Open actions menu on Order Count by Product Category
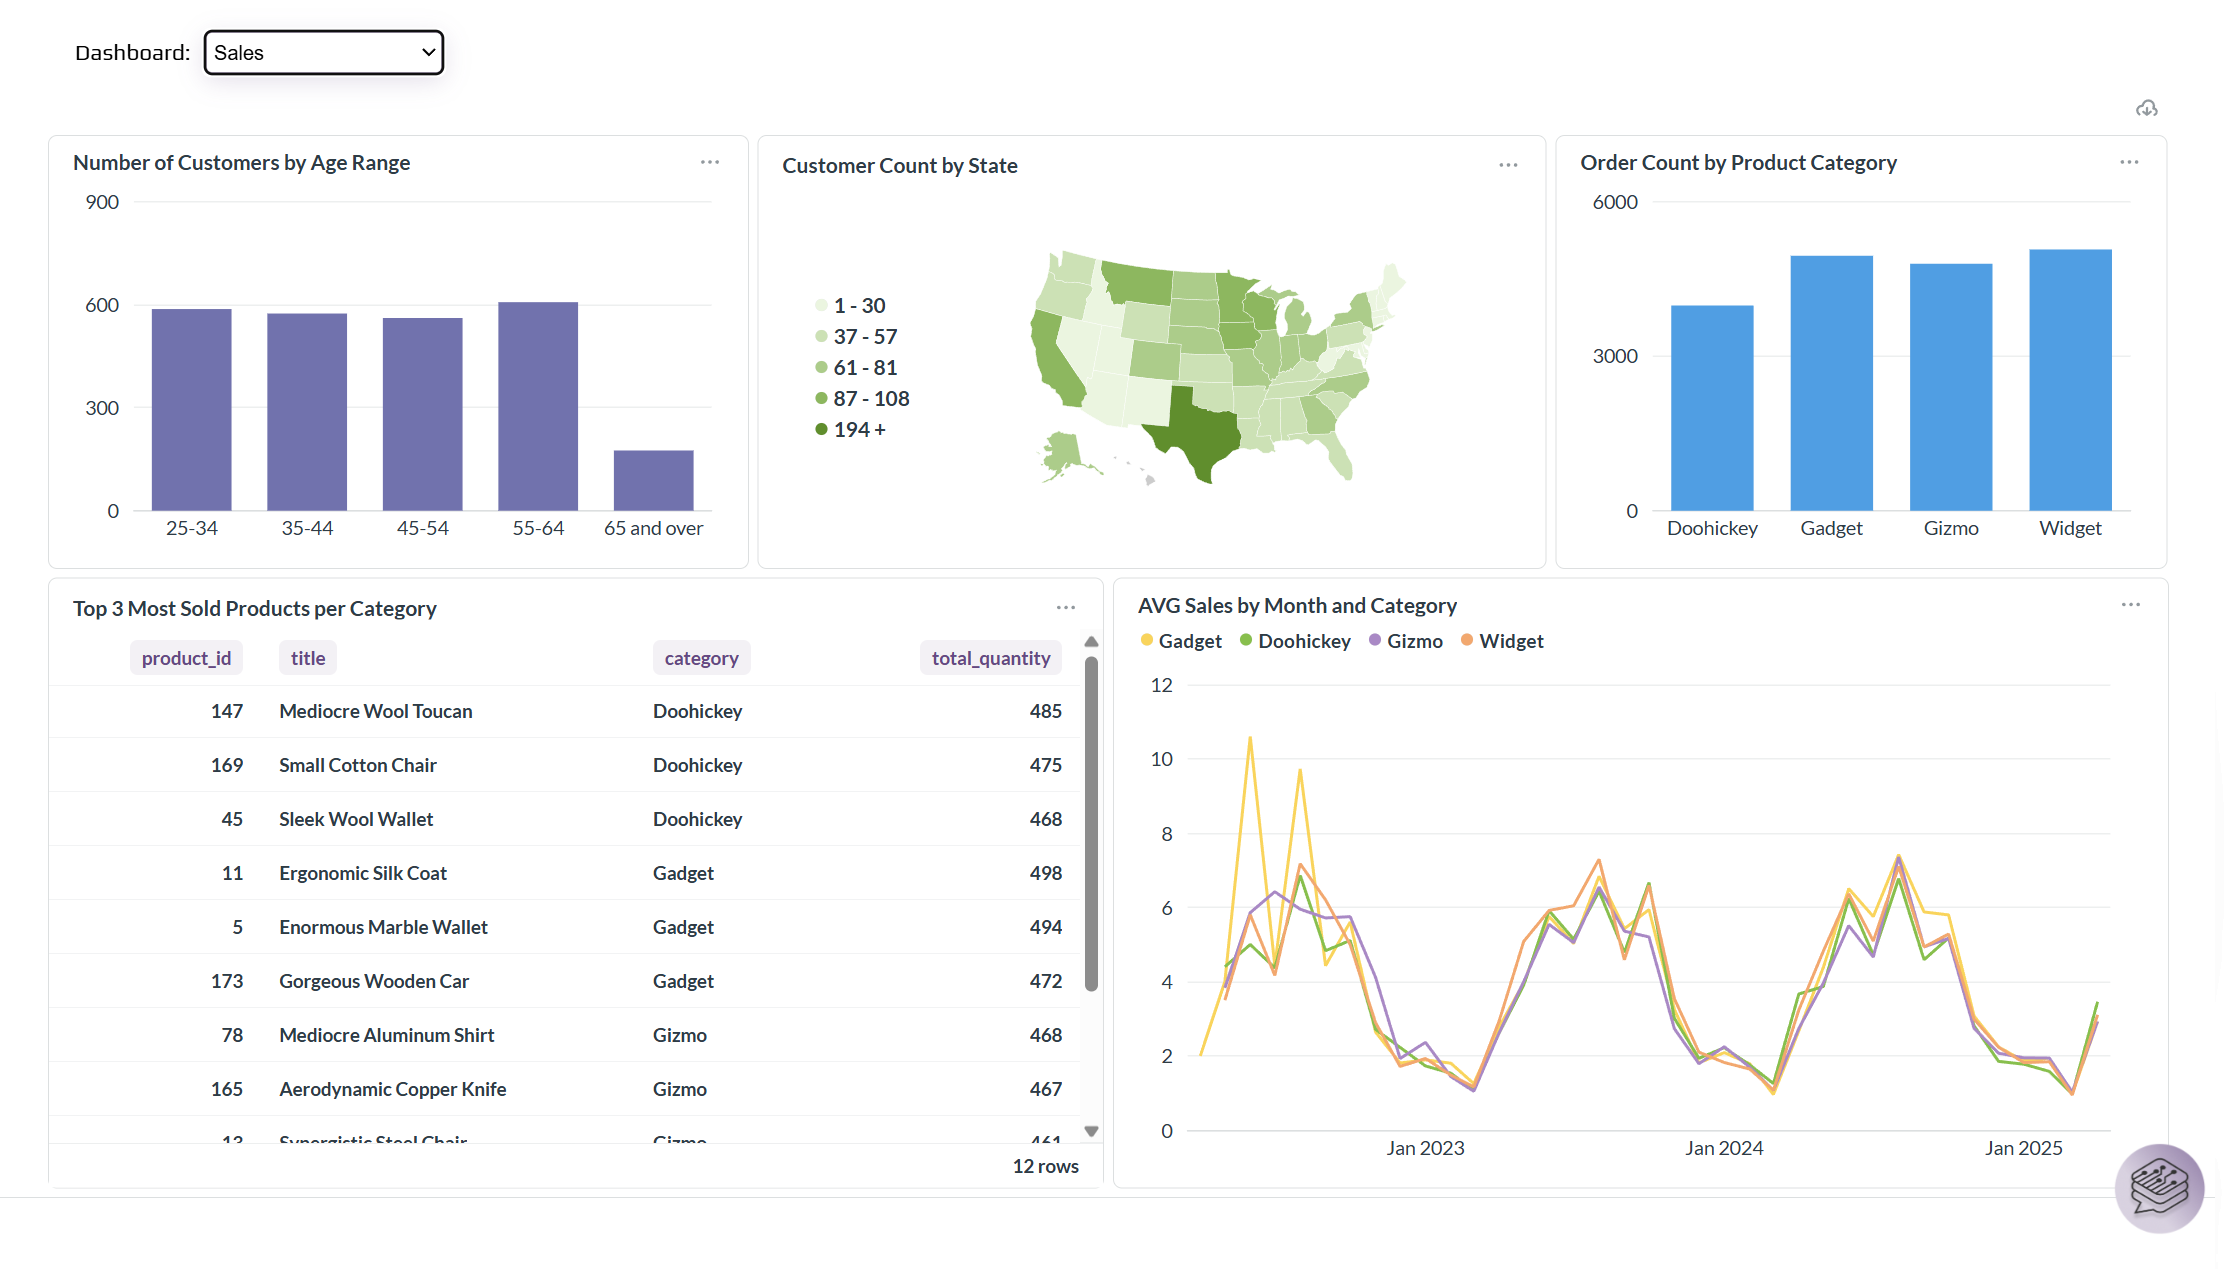 (2129, 162)
